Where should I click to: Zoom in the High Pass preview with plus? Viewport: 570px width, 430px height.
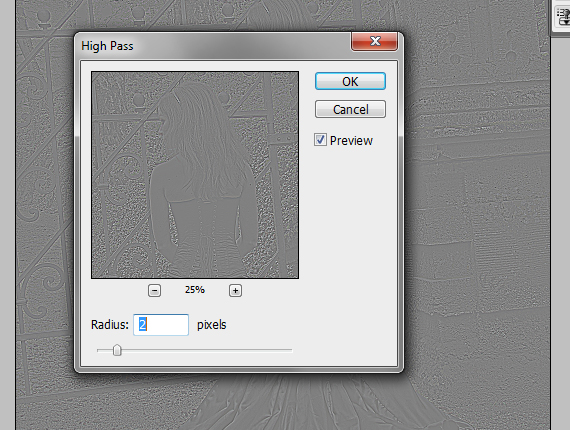[236, 290]
